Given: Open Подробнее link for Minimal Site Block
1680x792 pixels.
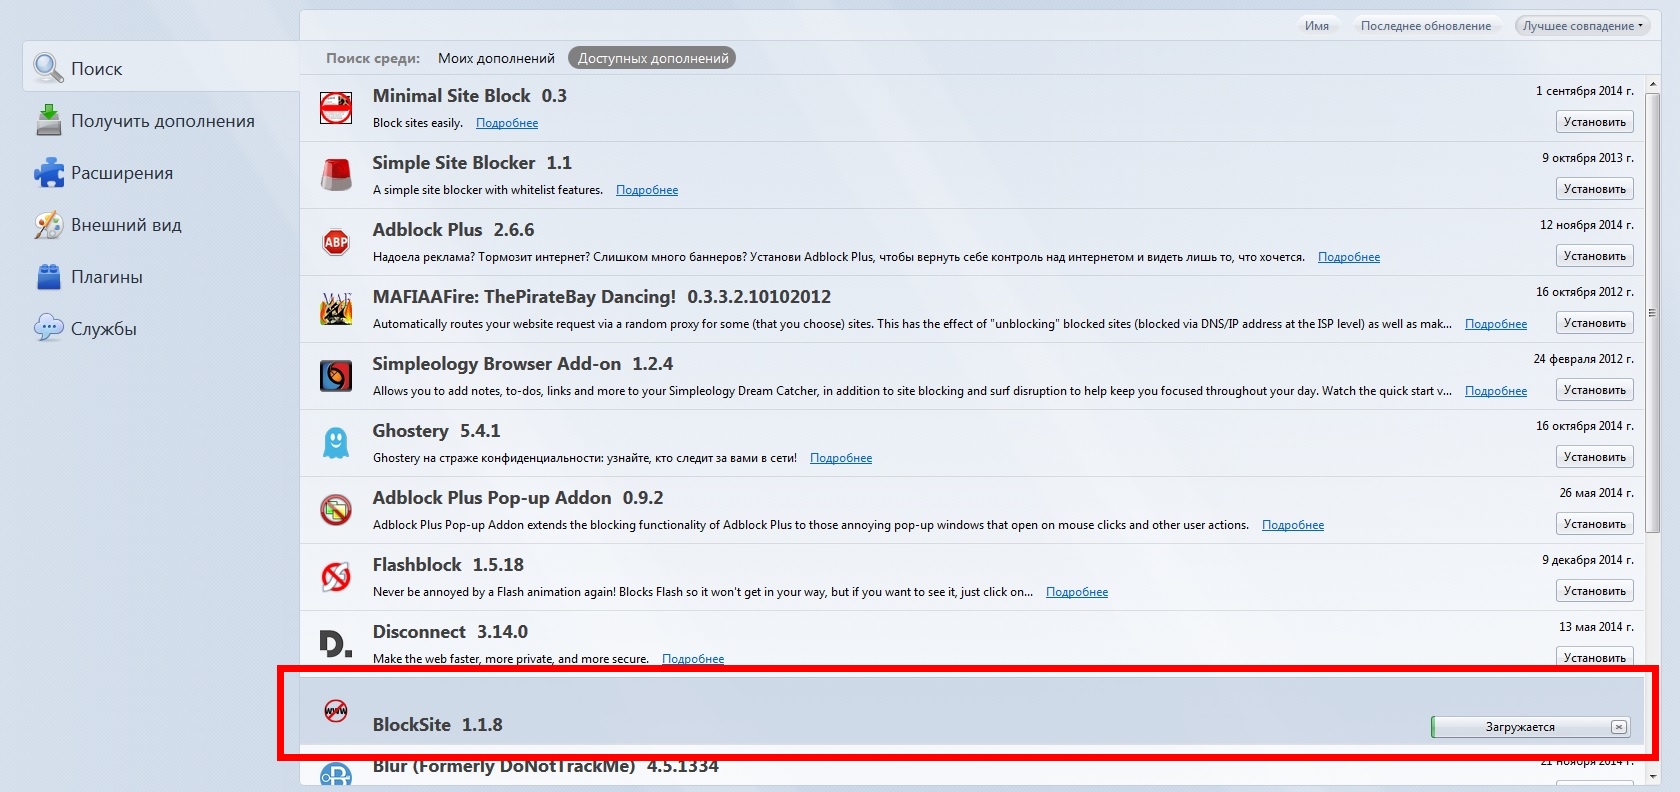Looking at the screenshot, I should click(507, 123).
